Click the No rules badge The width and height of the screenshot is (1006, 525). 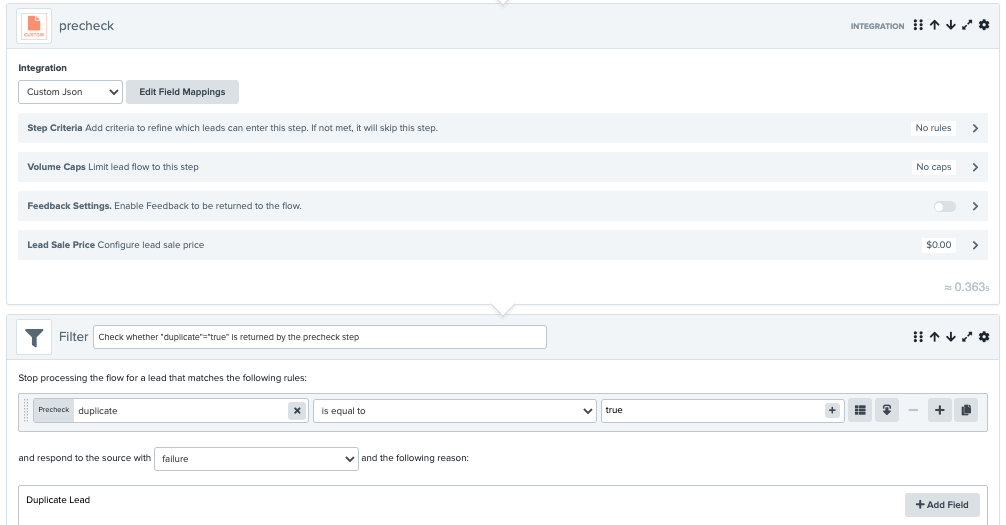point(933,128)
